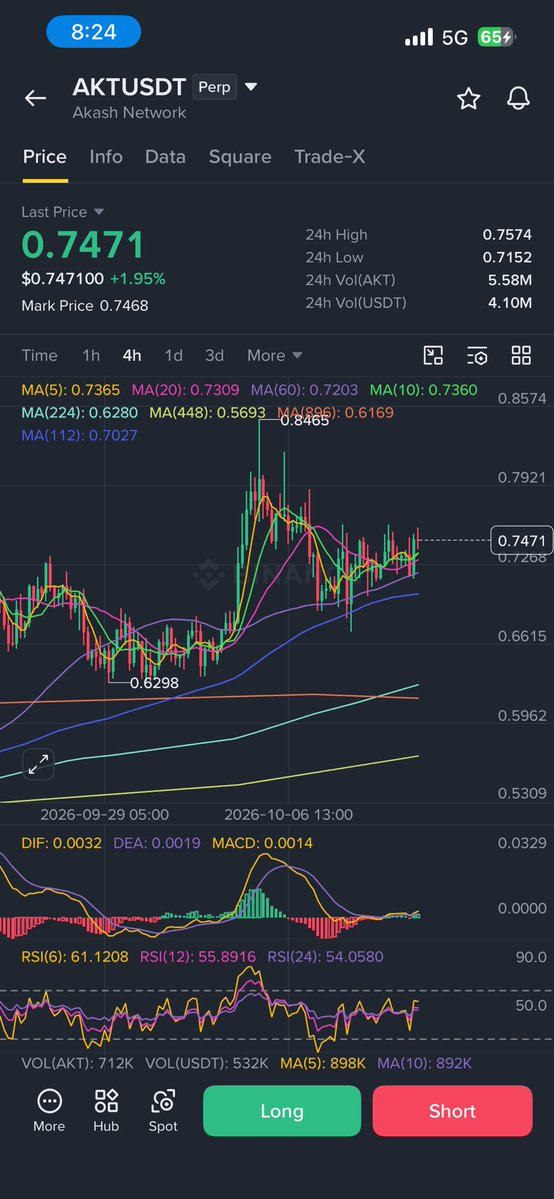Open the More menu at bottom
The image size is (554, 1199).
(x=49, y=1110)
